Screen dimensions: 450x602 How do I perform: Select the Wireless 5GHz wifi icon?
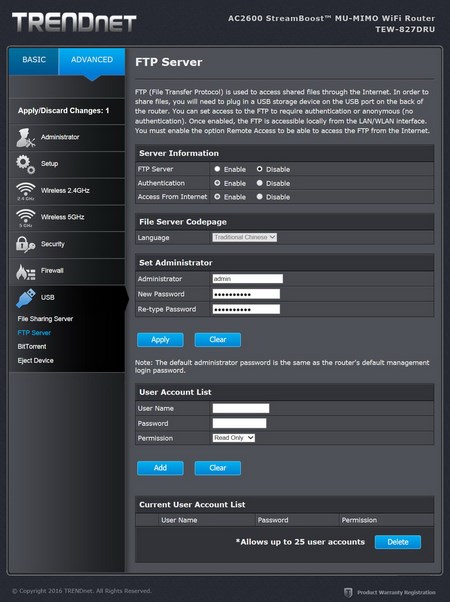pos(25,218)
